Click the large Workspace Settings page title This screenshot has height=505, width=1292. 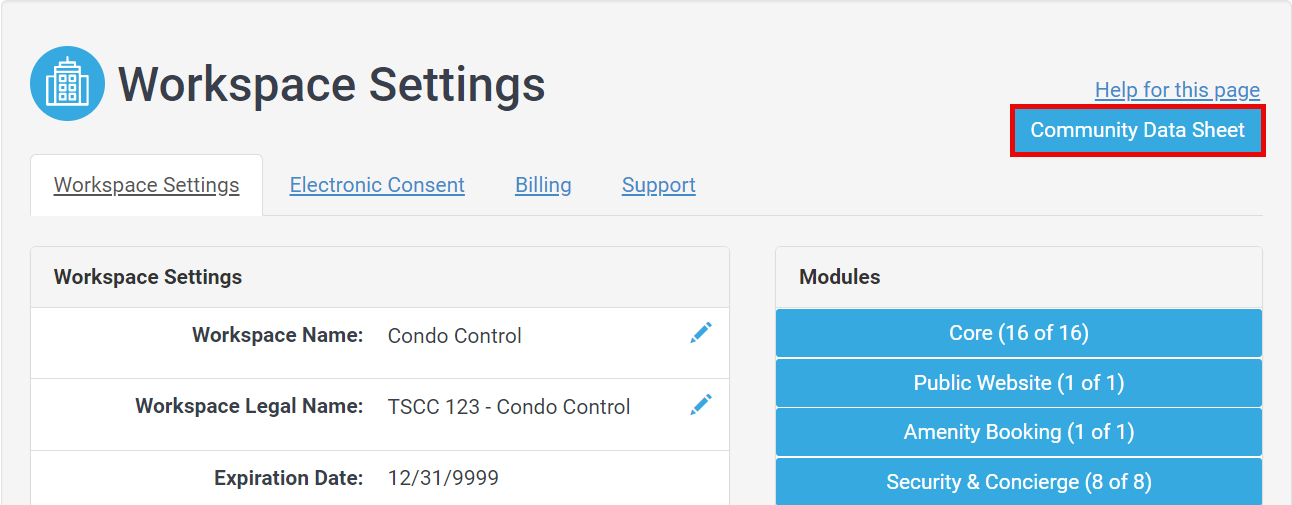332,84
